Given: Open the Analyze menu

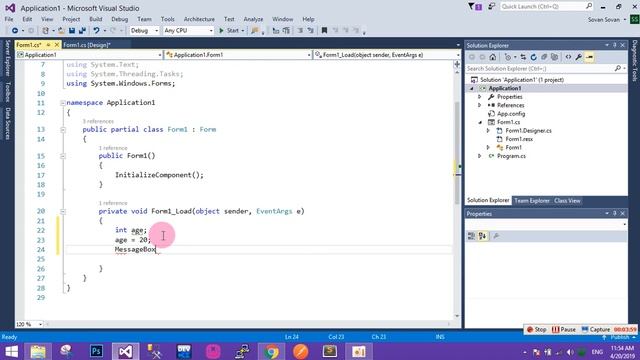Looking at the screenshot, I should [x=253, y=19].
